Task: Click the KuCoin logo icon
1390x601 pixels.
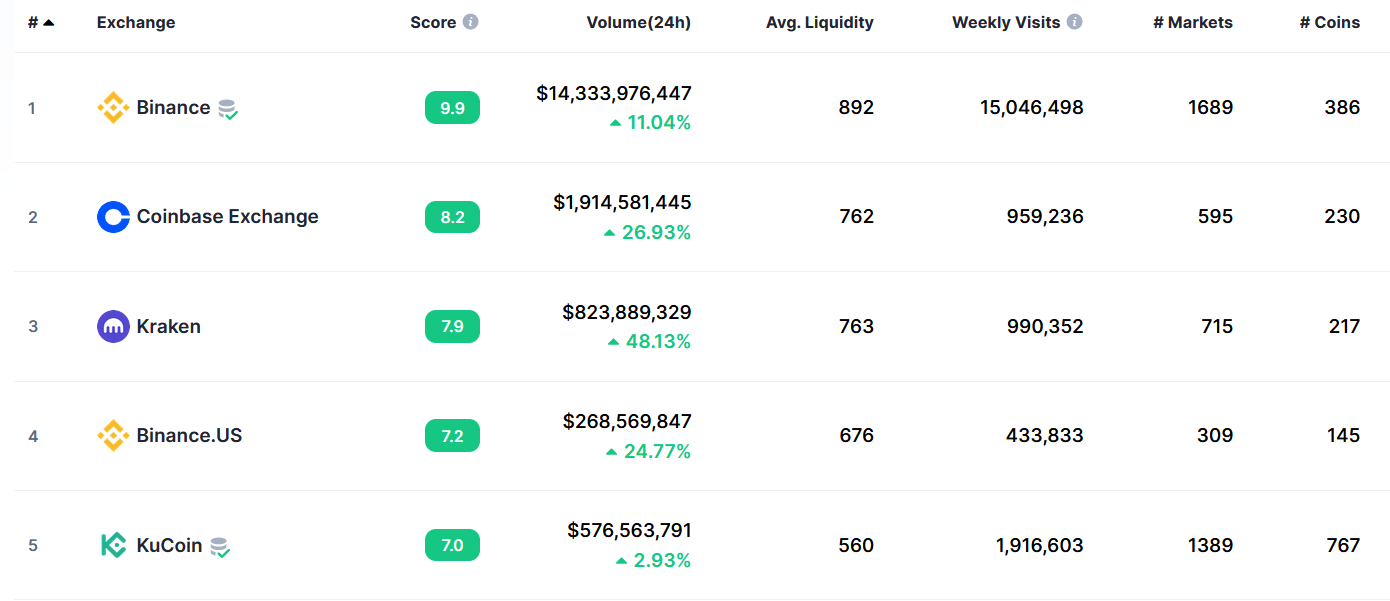Action: [x=113, y=545]
